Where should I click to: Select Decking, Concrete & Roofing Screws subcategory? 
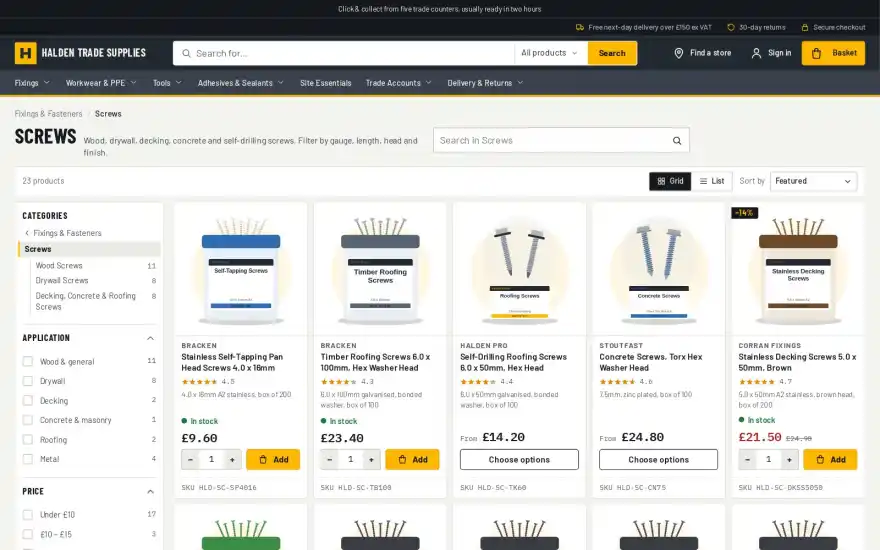(x=86, y=301)
